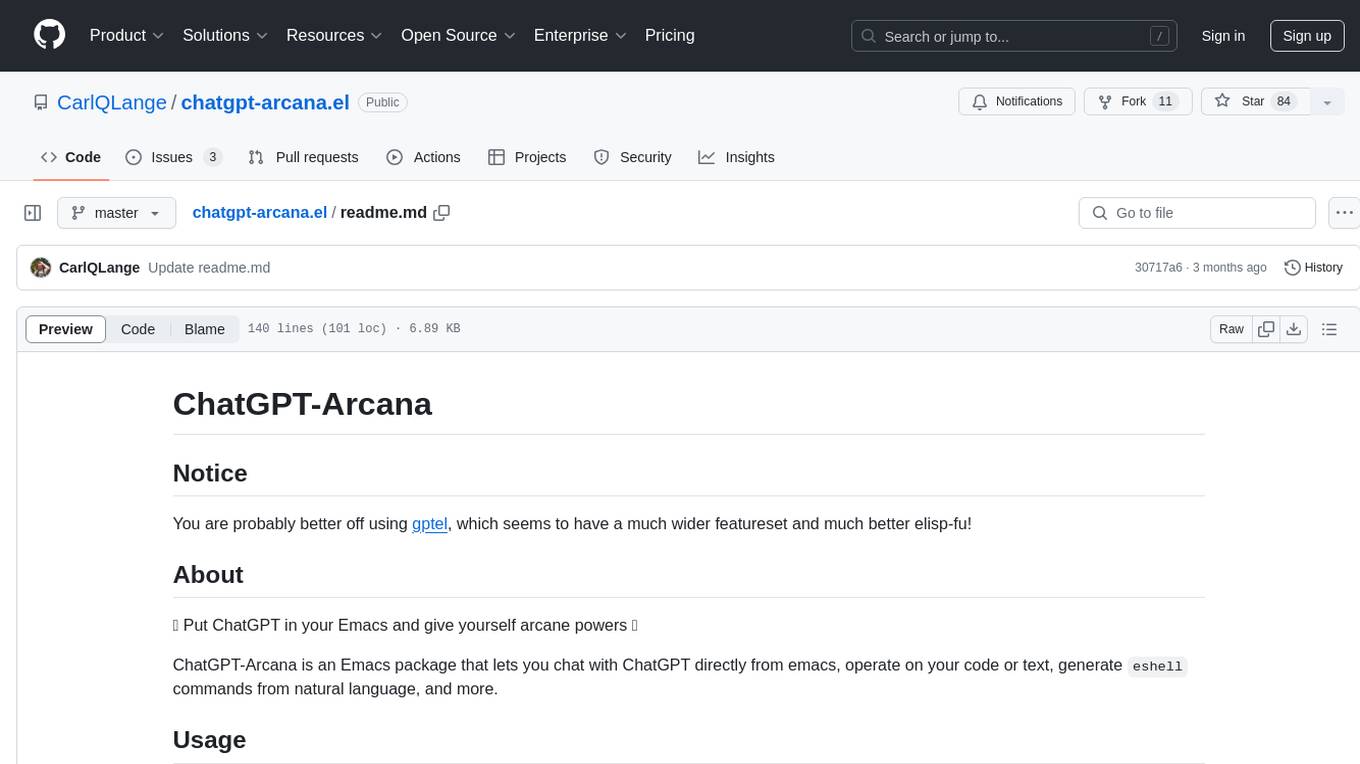Viewport: 1360px width, 764px height.
Task: Click the Sign up button
Action: pos(1307,36)
